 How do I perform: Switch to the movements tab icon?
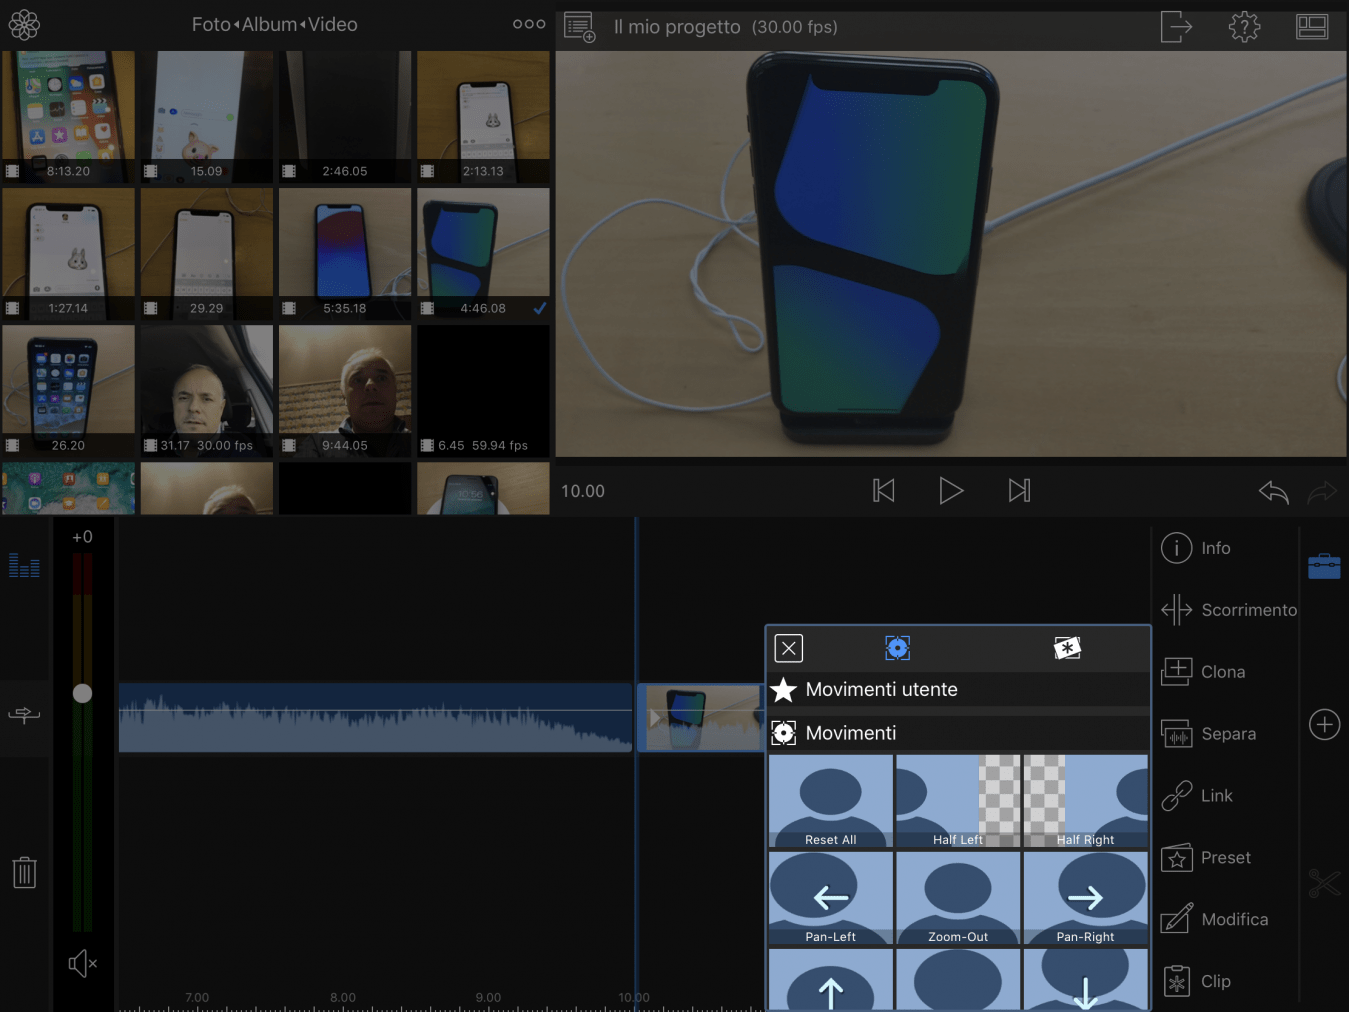coord(898,648)
